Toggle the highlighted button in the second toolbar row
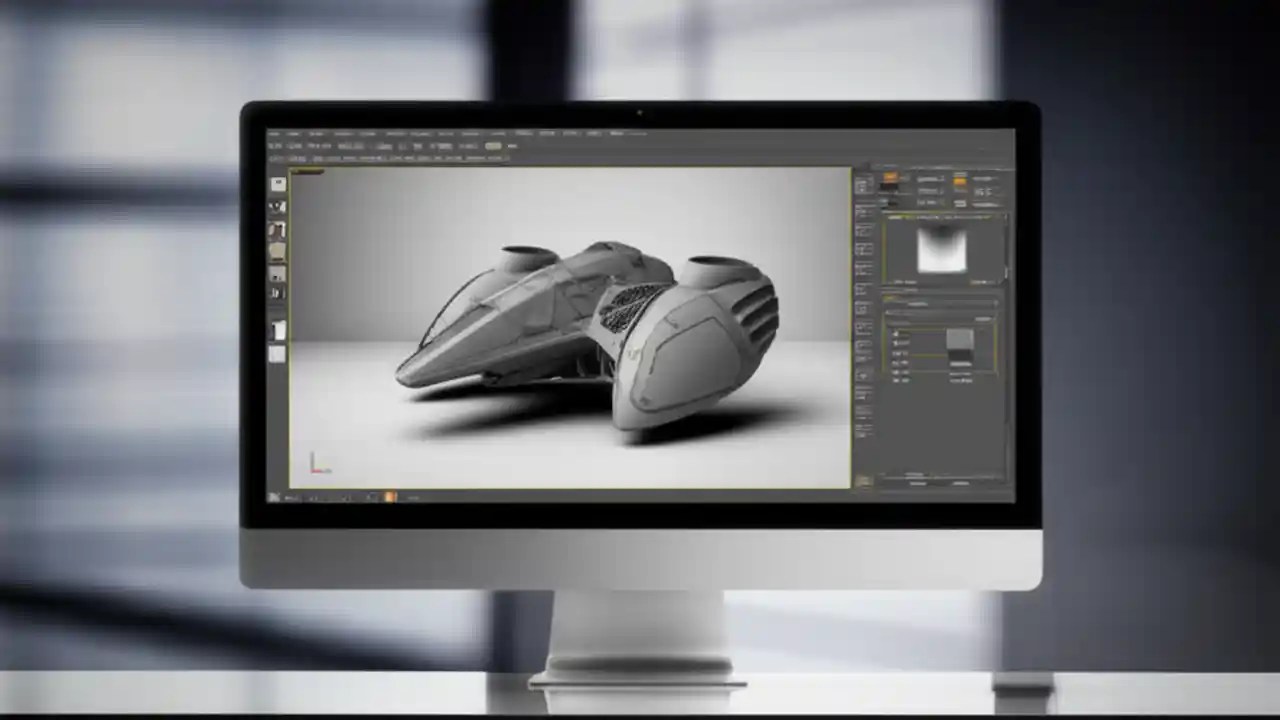1280x720 pixels. coord(493,146)
